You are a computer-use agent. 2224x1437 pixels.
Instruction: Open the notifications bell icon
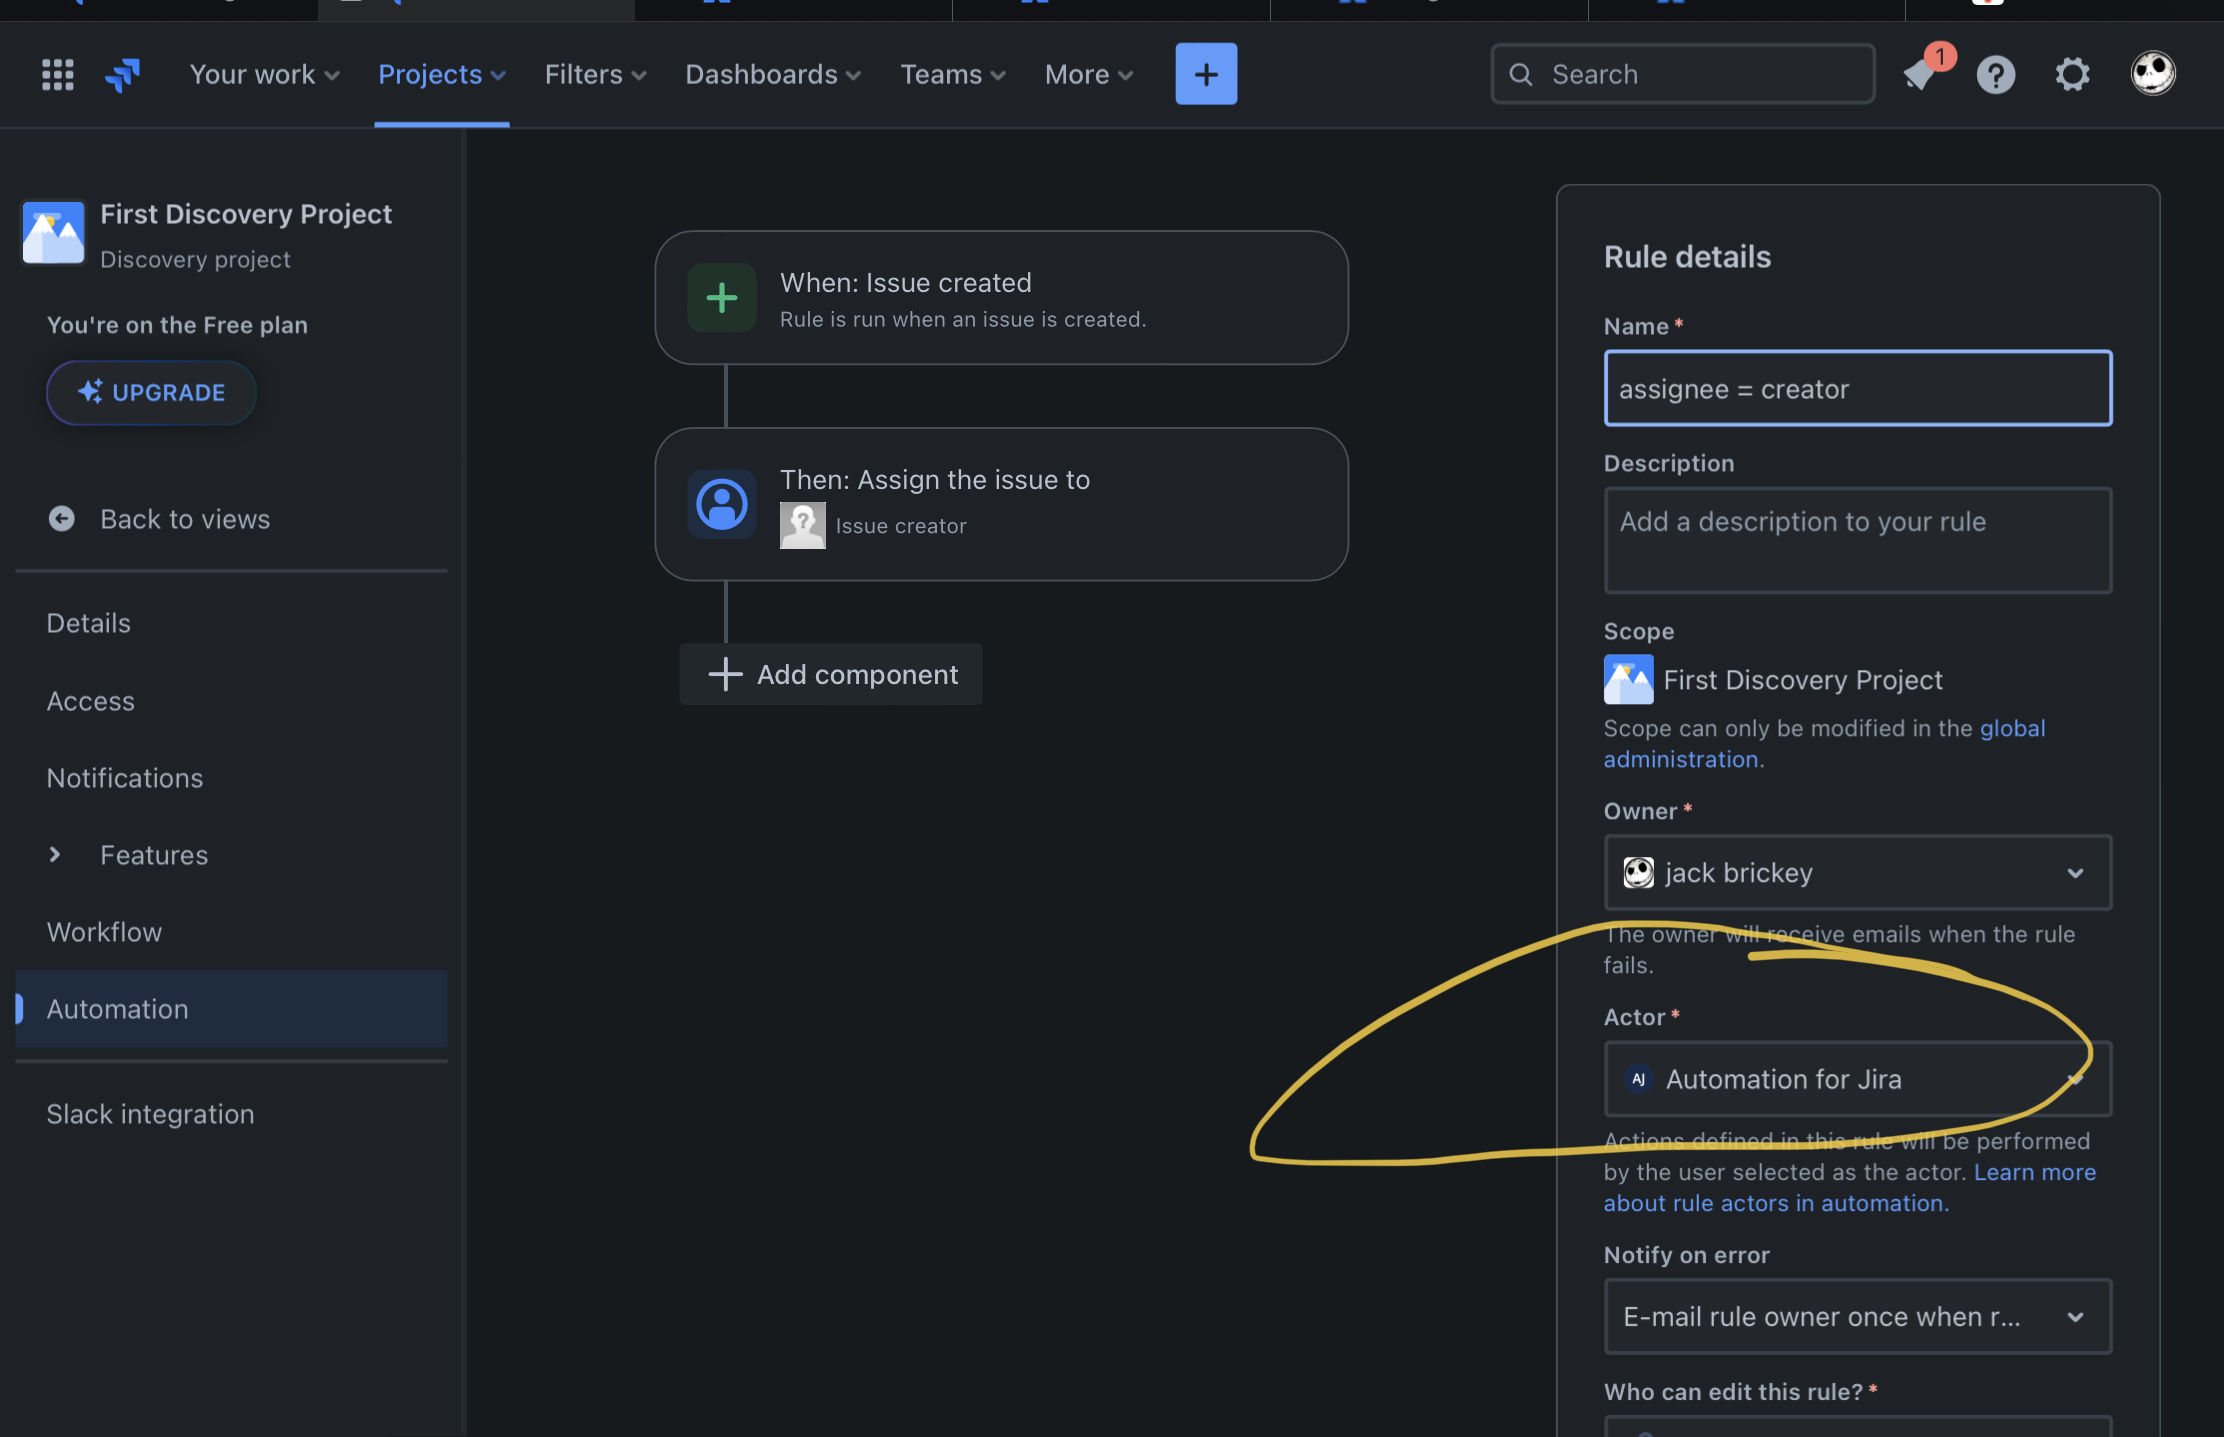click(1920, 74)
